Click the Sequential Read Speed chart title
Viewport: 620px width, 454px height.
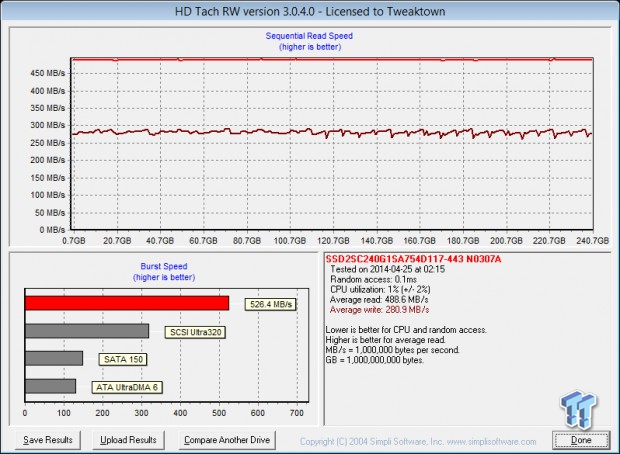[309, 36]
